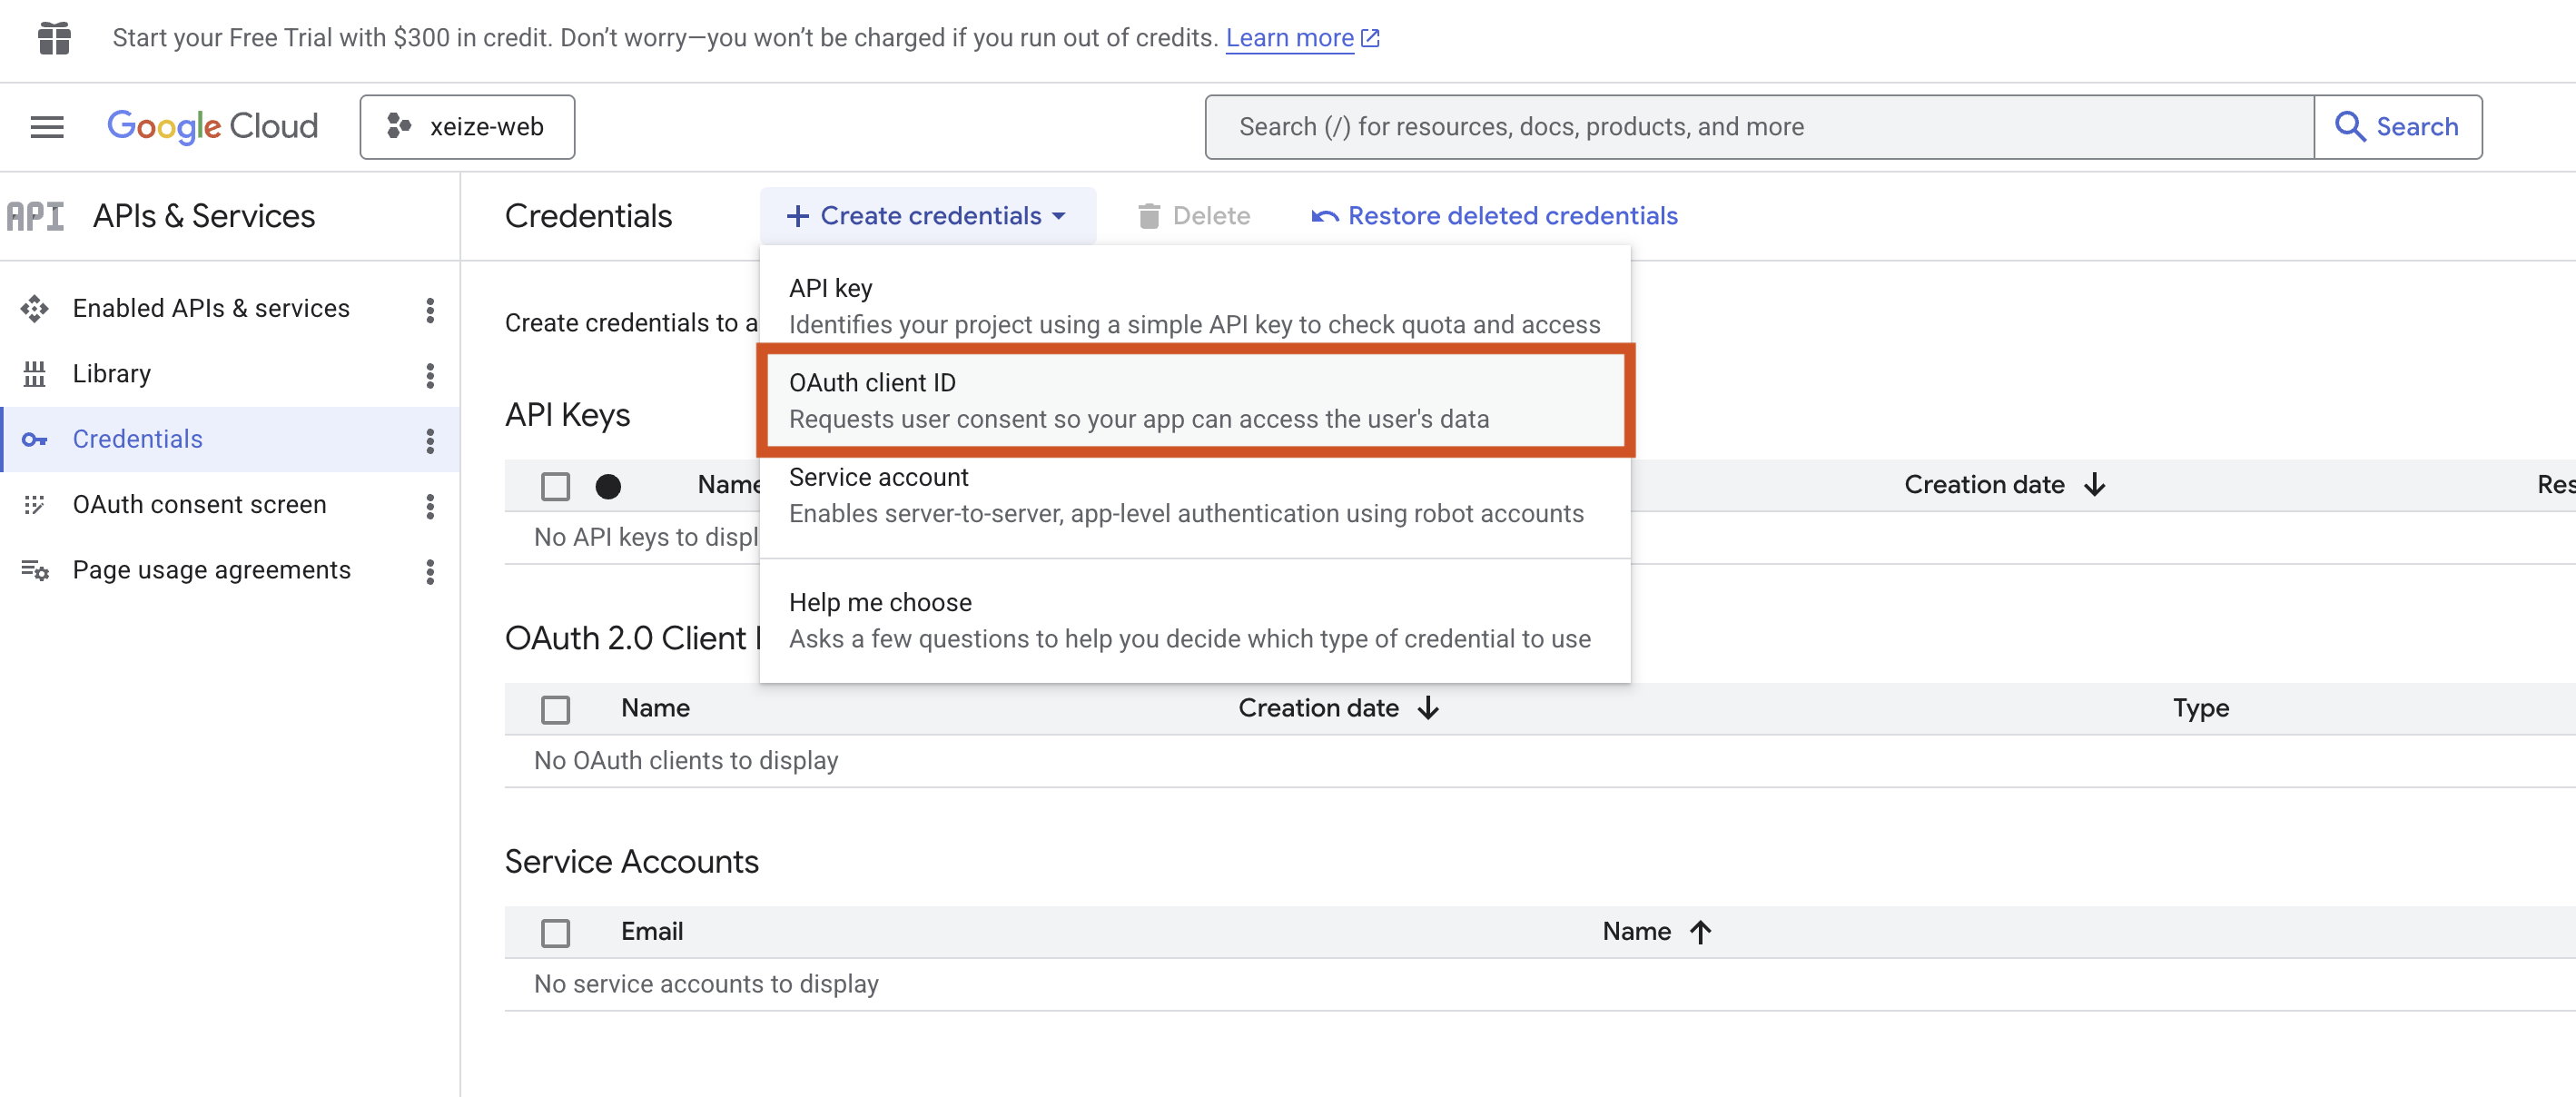The width and height of the screenshot is (2576, 1097).
Task: Click 'No OAuth clients to display' text
Action: (686, 761)
